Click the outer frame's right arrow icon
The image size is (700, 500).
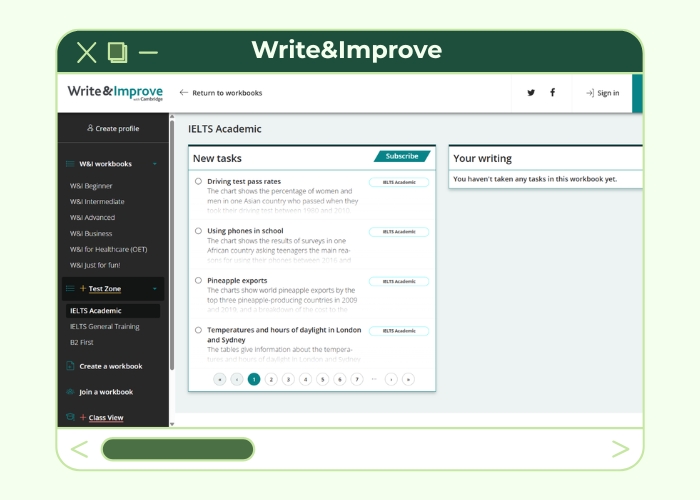pos(620,449)
